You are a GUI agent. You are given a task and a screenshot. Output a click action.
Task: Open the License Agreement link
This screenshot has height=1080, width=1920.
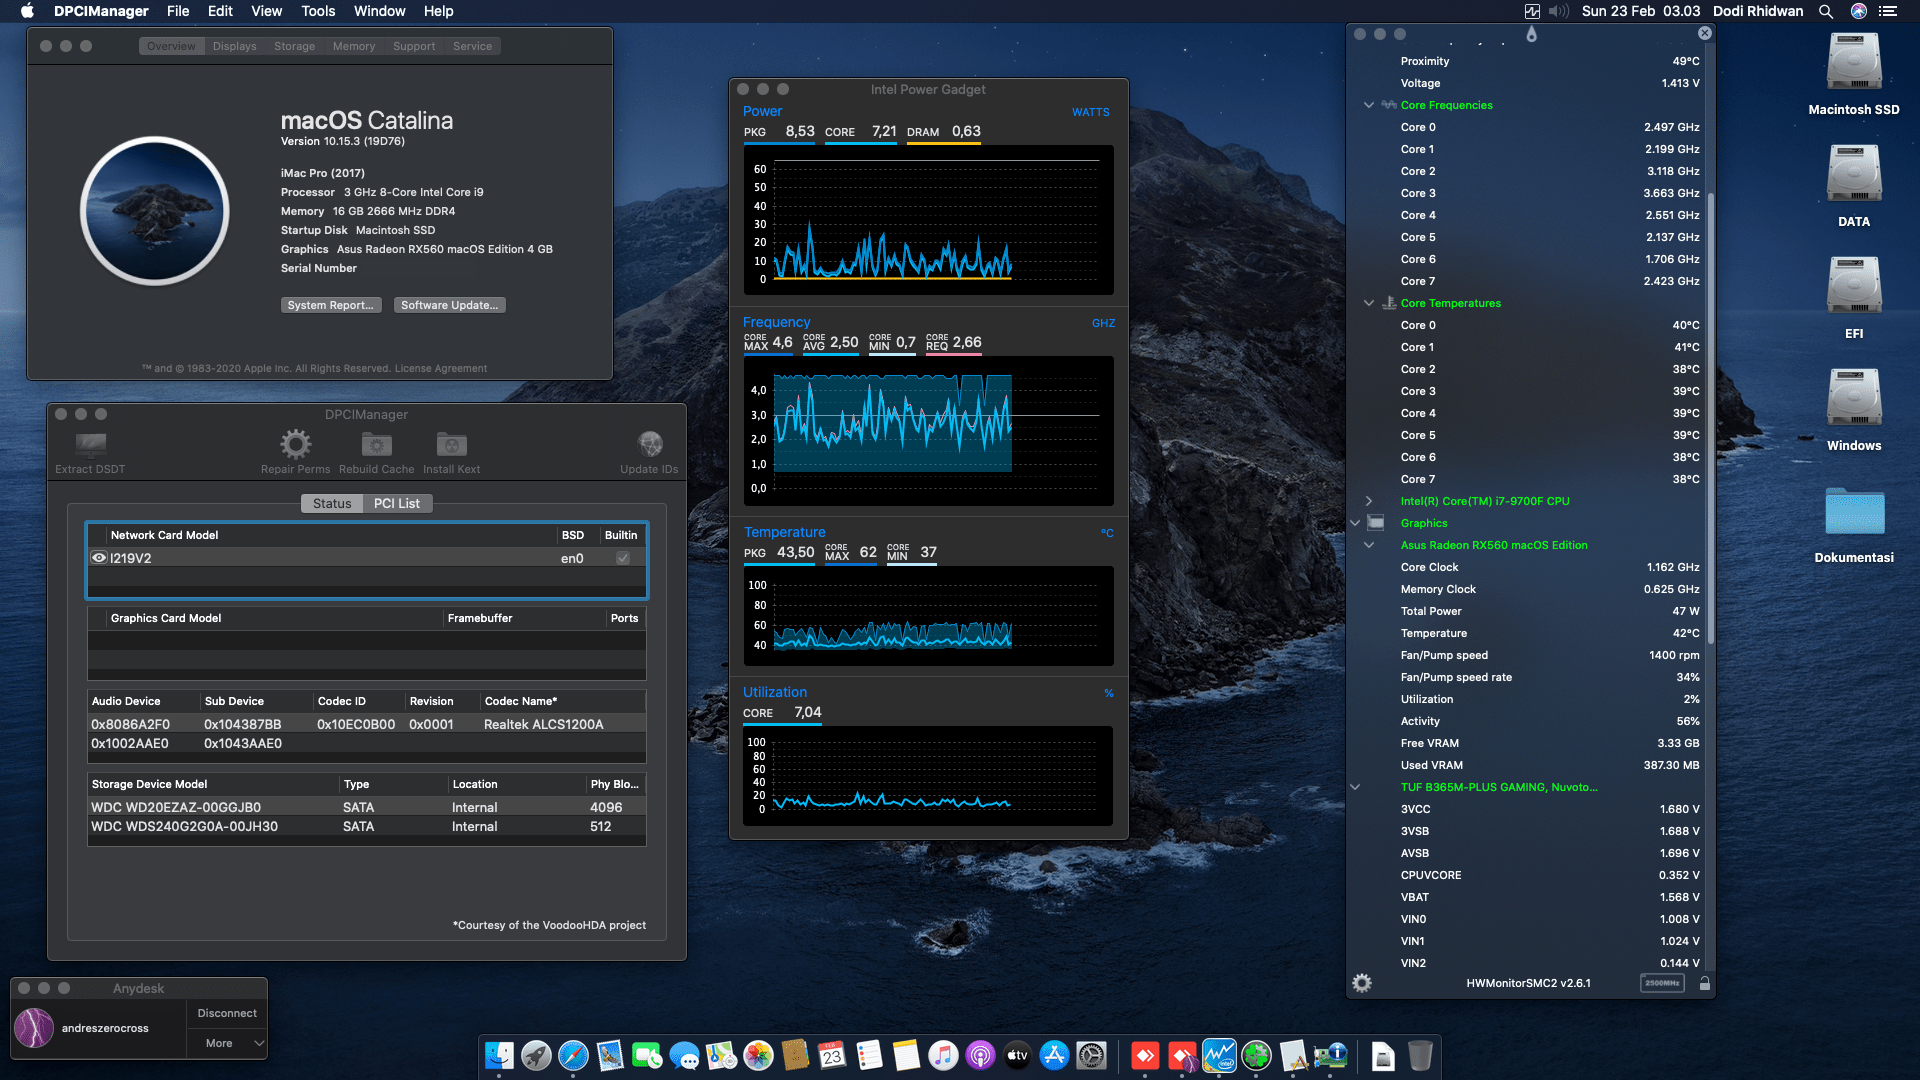click(440, 368)
